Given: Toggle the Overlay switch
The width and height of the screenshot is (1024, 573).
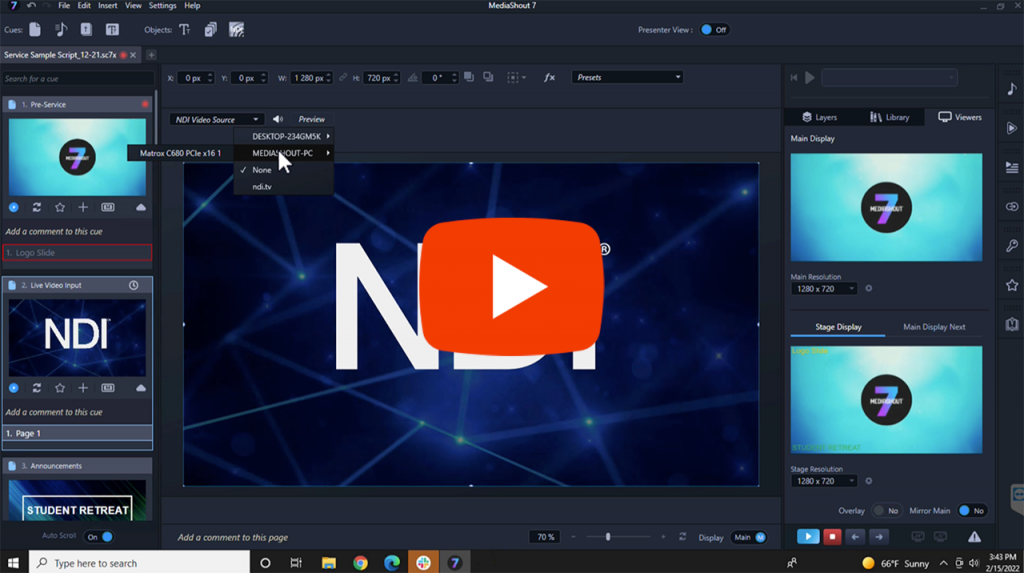Looking at the screenshot, I should [x=886, y=511].
